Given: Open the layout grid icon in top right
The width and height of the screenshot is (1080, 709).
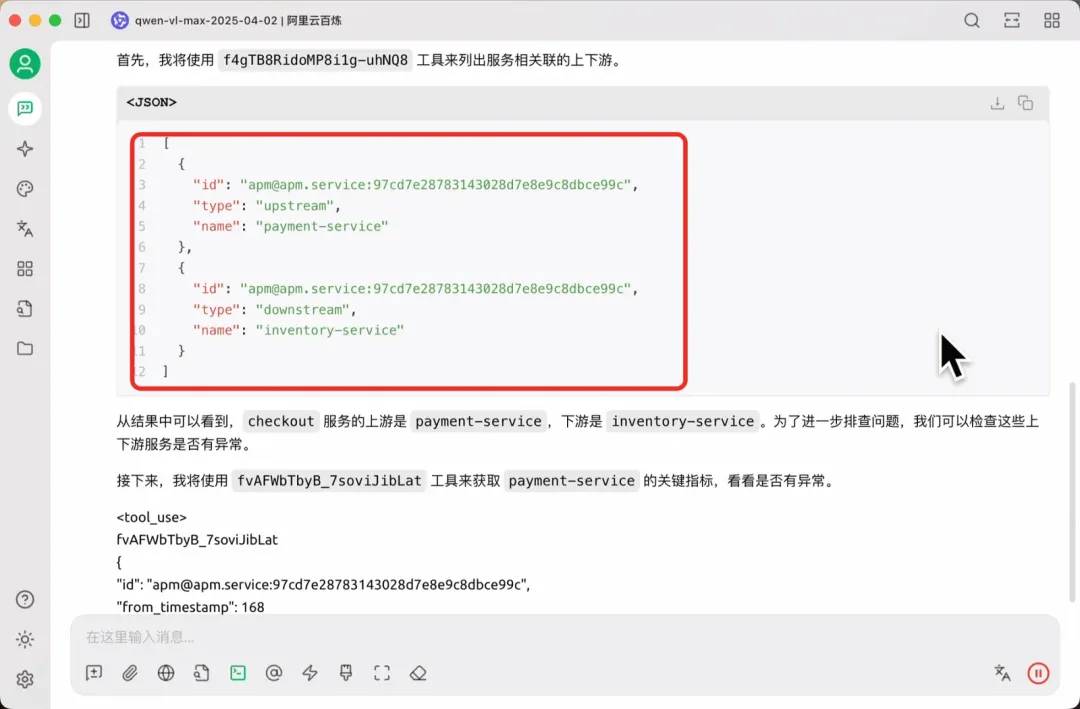Looking at the screenshot, I should coord(1051,20).
